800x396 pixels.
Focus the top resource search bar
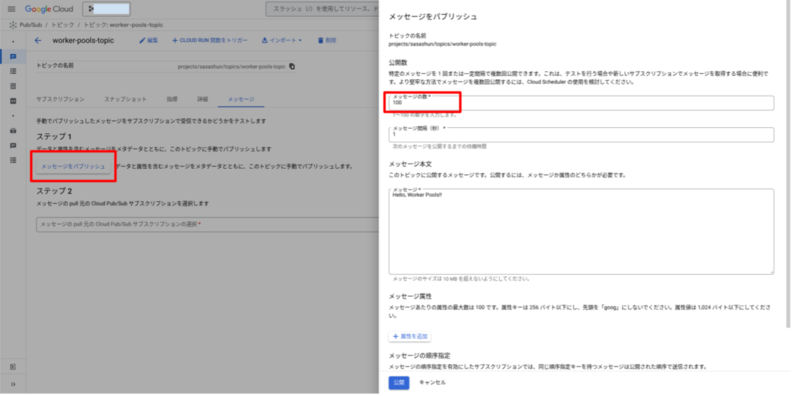pyautogui.click(x=322, y=9)
